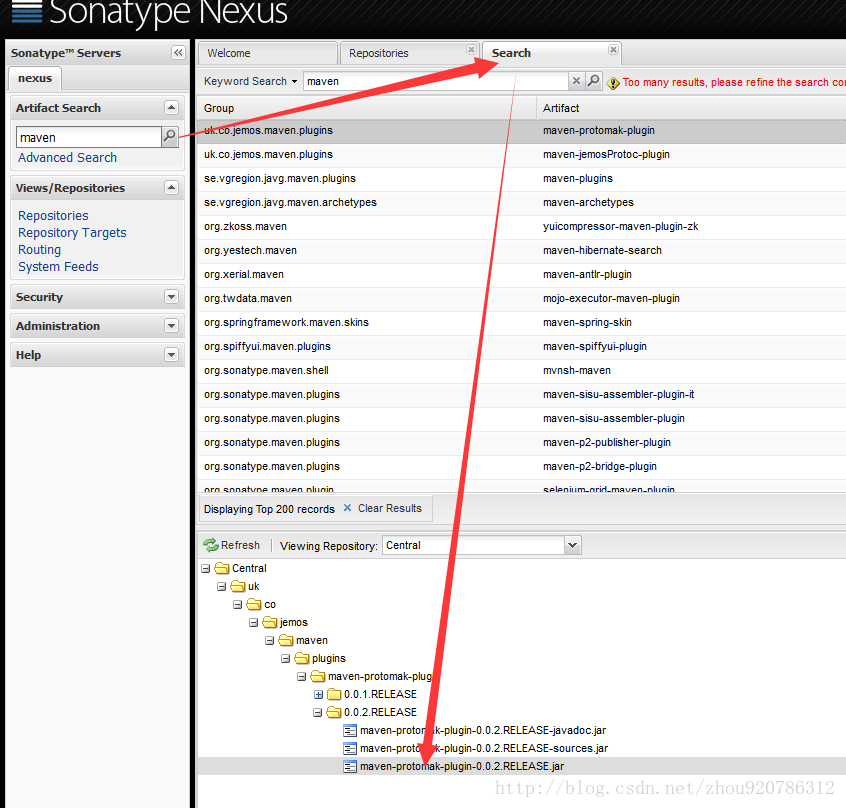846x808 pixels.
Task: Expand the 0.0.1.RELEASE tree node
Action: tap(318, 695)
